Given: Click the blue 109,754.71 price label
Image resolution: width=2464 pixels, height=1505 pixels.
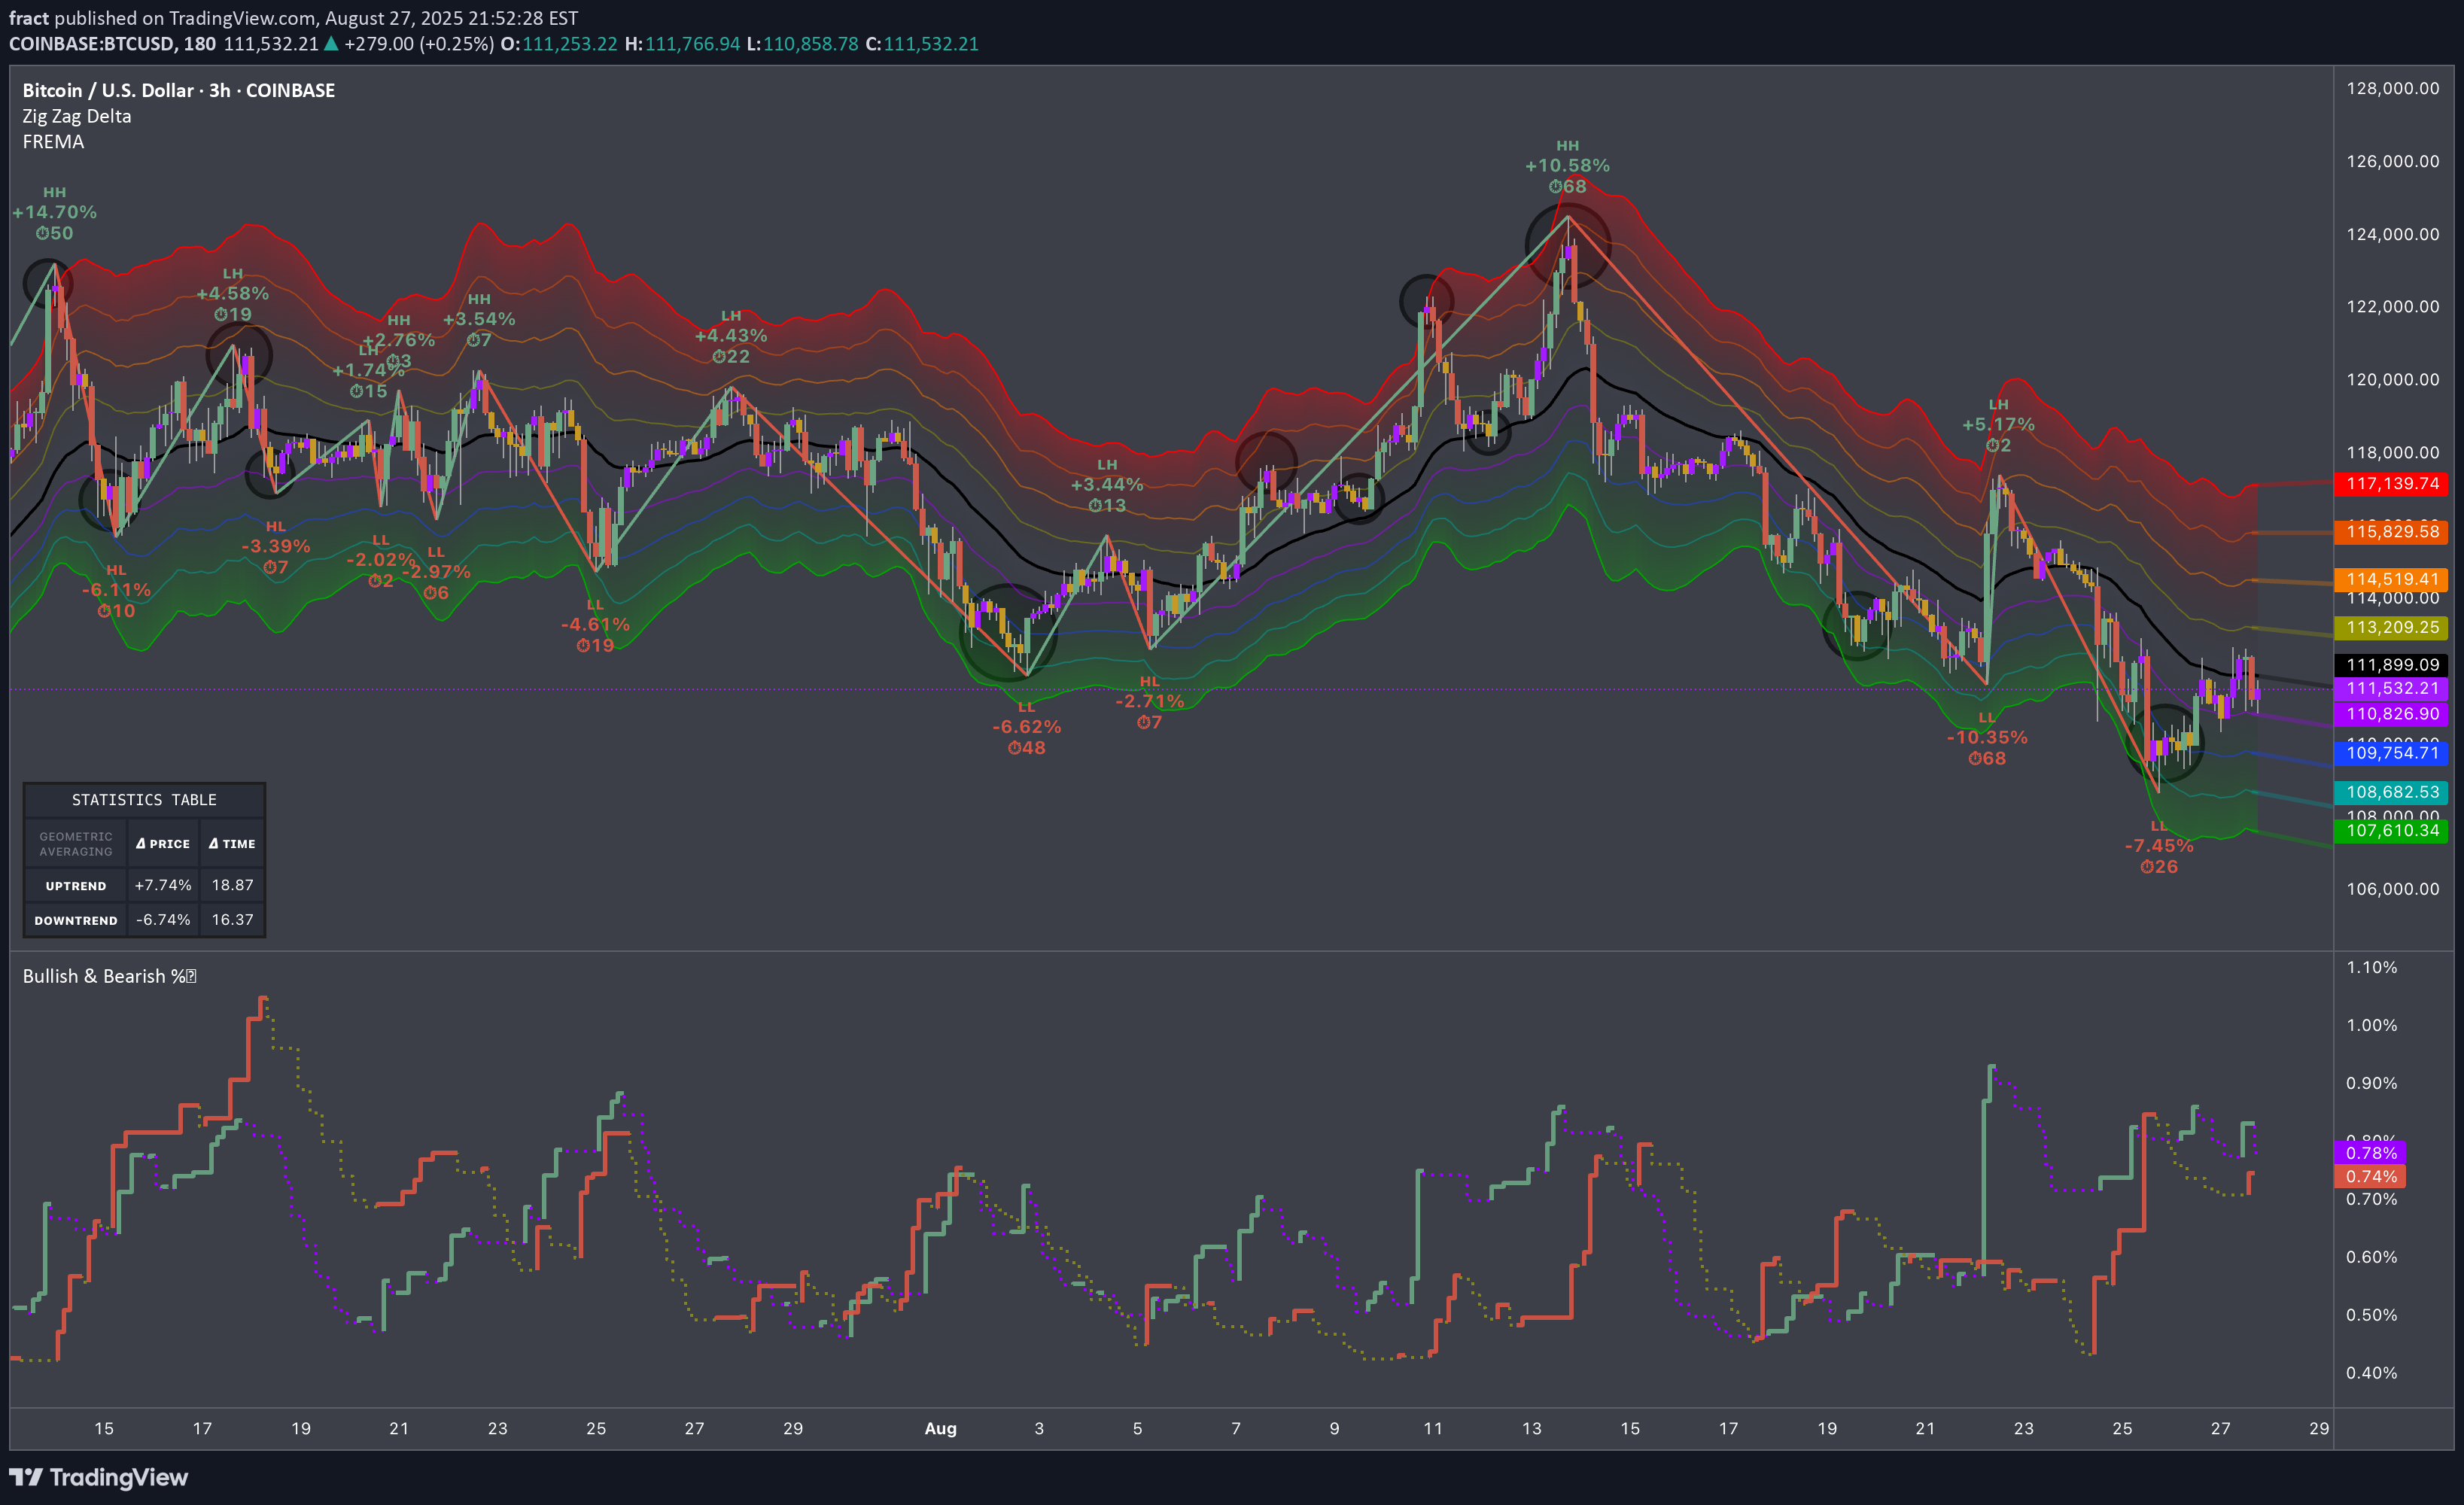Looking at the screenshot, I should pos(2391,753).
